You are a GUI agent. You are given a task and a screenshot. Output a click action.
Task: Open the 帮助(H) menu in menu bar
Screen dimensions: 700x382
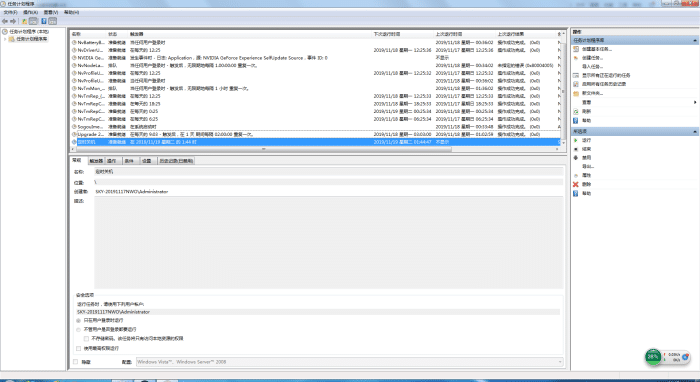71,12
